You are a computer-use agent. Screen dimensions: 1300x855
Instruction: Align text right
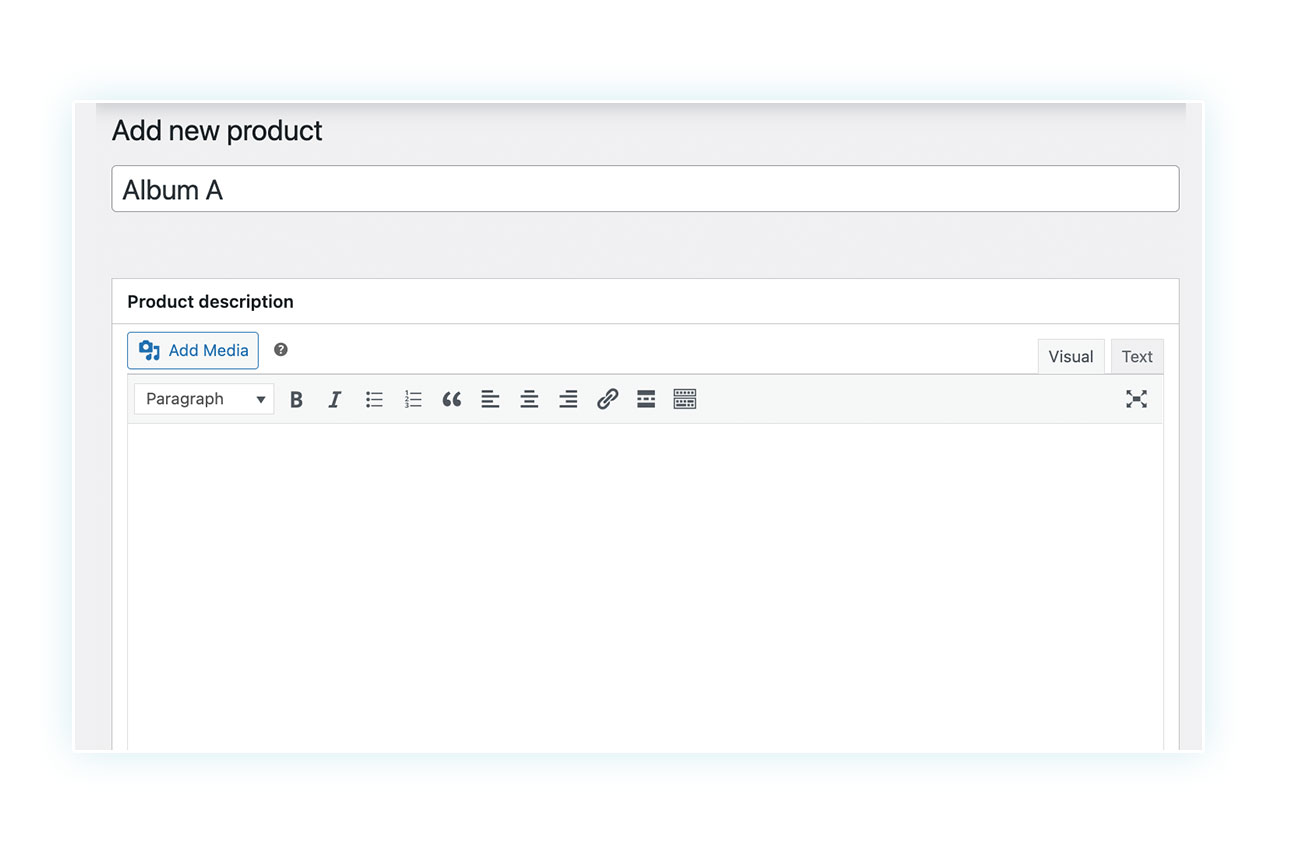click(x=568, y=399)
